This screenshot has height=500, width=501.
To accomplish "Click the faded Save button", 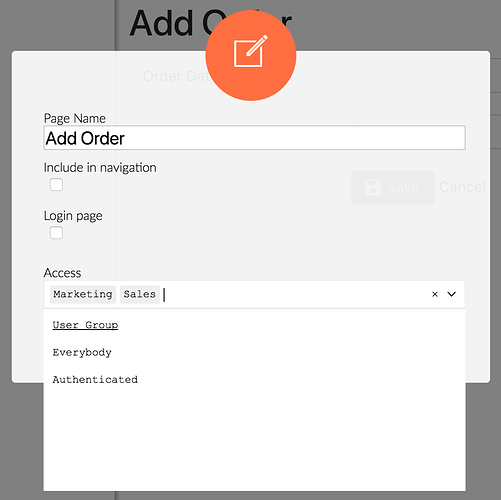I will pos(393,187).
